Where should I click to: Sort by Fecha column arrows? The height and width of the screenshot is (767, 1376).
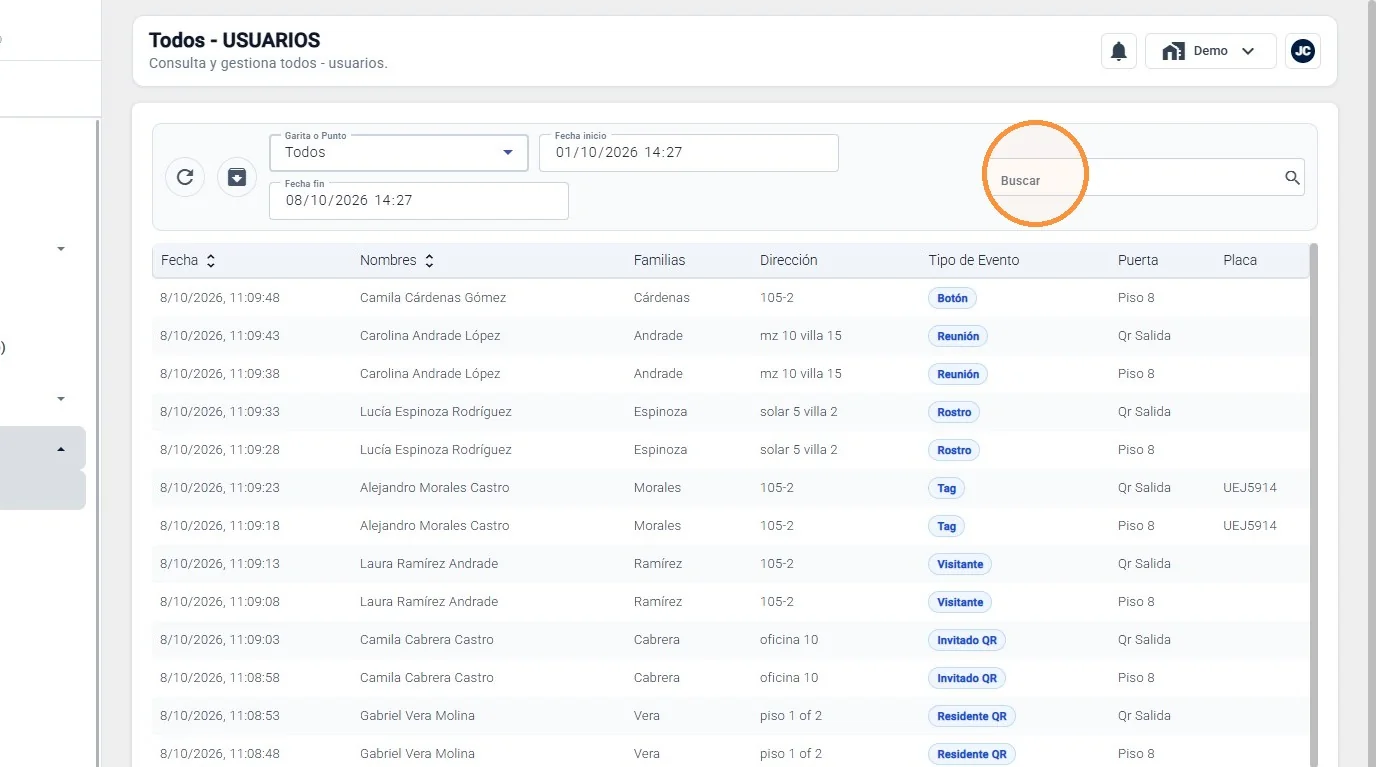click(211, 260)
